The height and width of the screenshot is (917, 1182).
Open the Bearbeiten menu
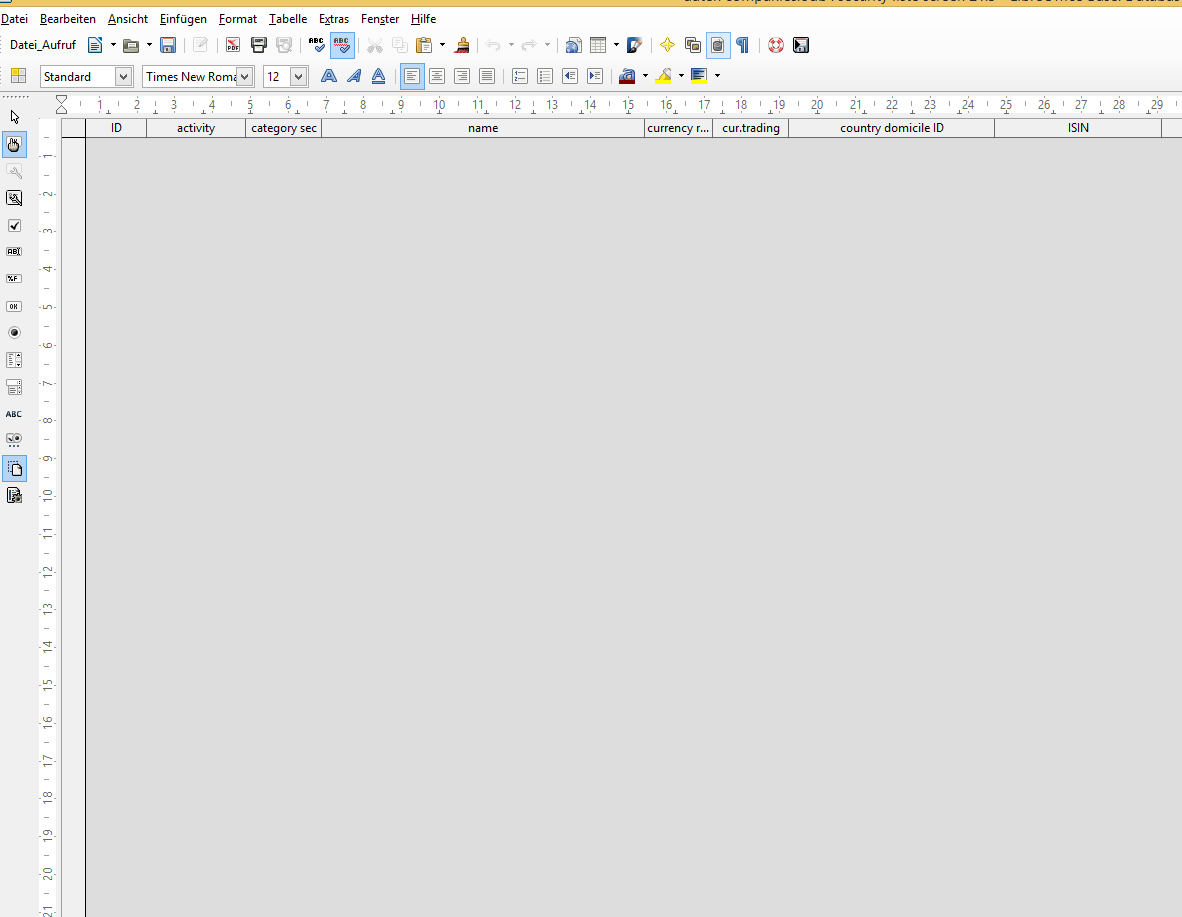click(68, 19)
